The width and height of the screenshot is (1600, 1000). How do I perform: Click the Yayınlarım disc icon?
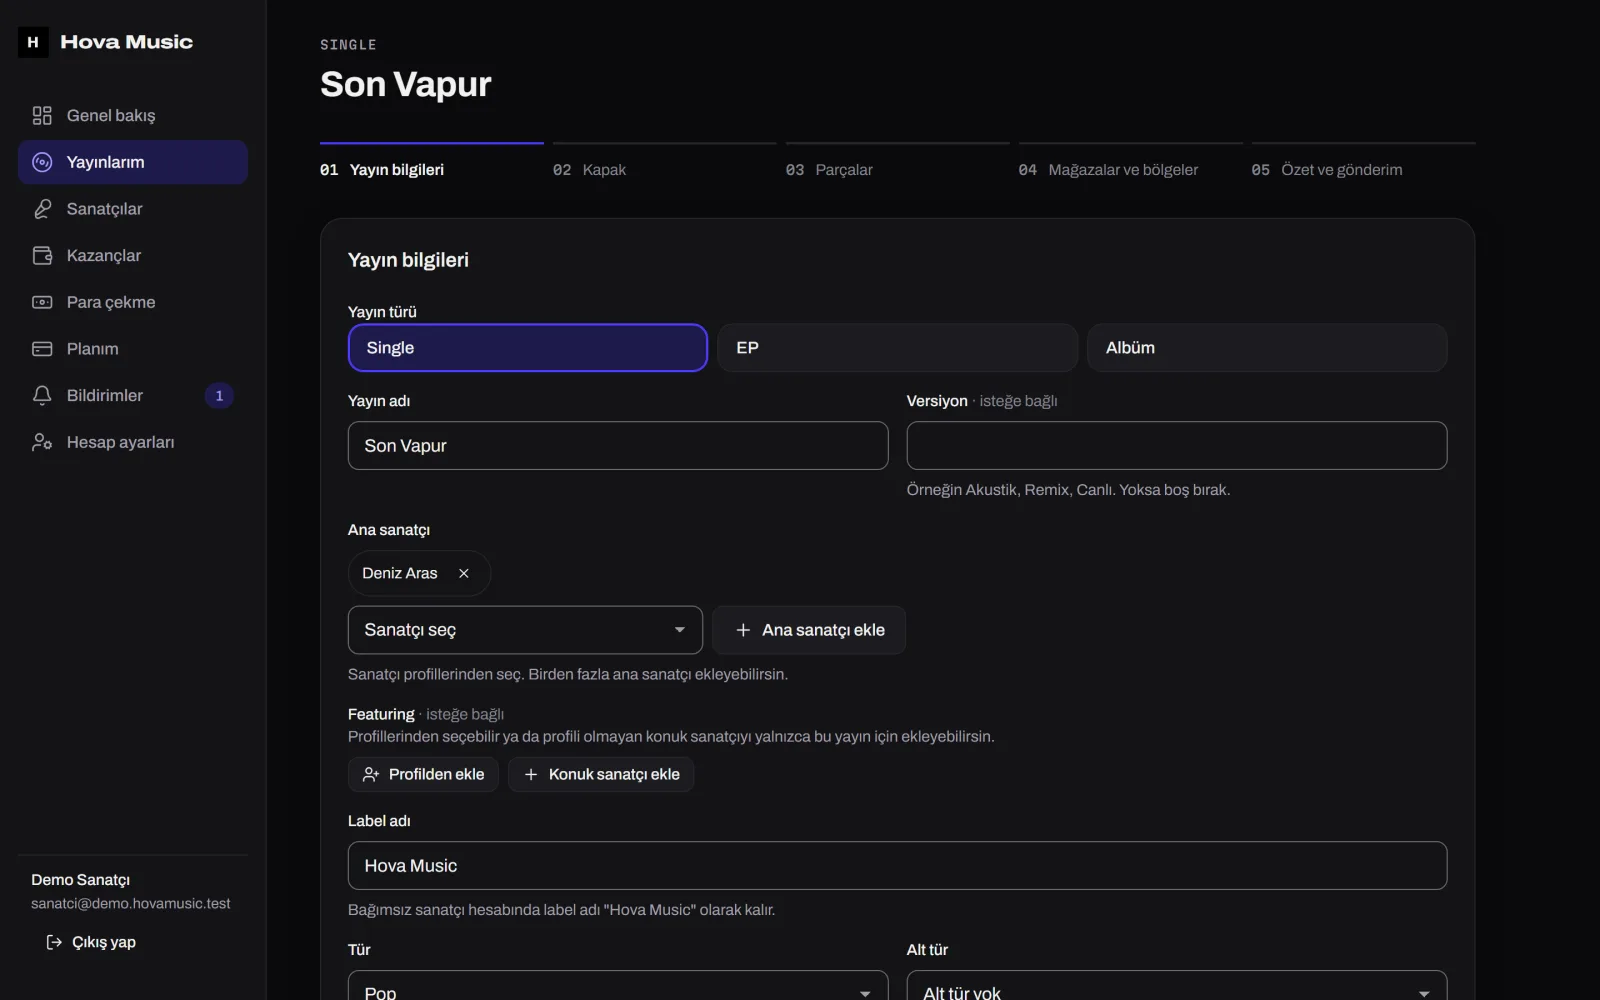pyautogui.click(x=42, y=162)
